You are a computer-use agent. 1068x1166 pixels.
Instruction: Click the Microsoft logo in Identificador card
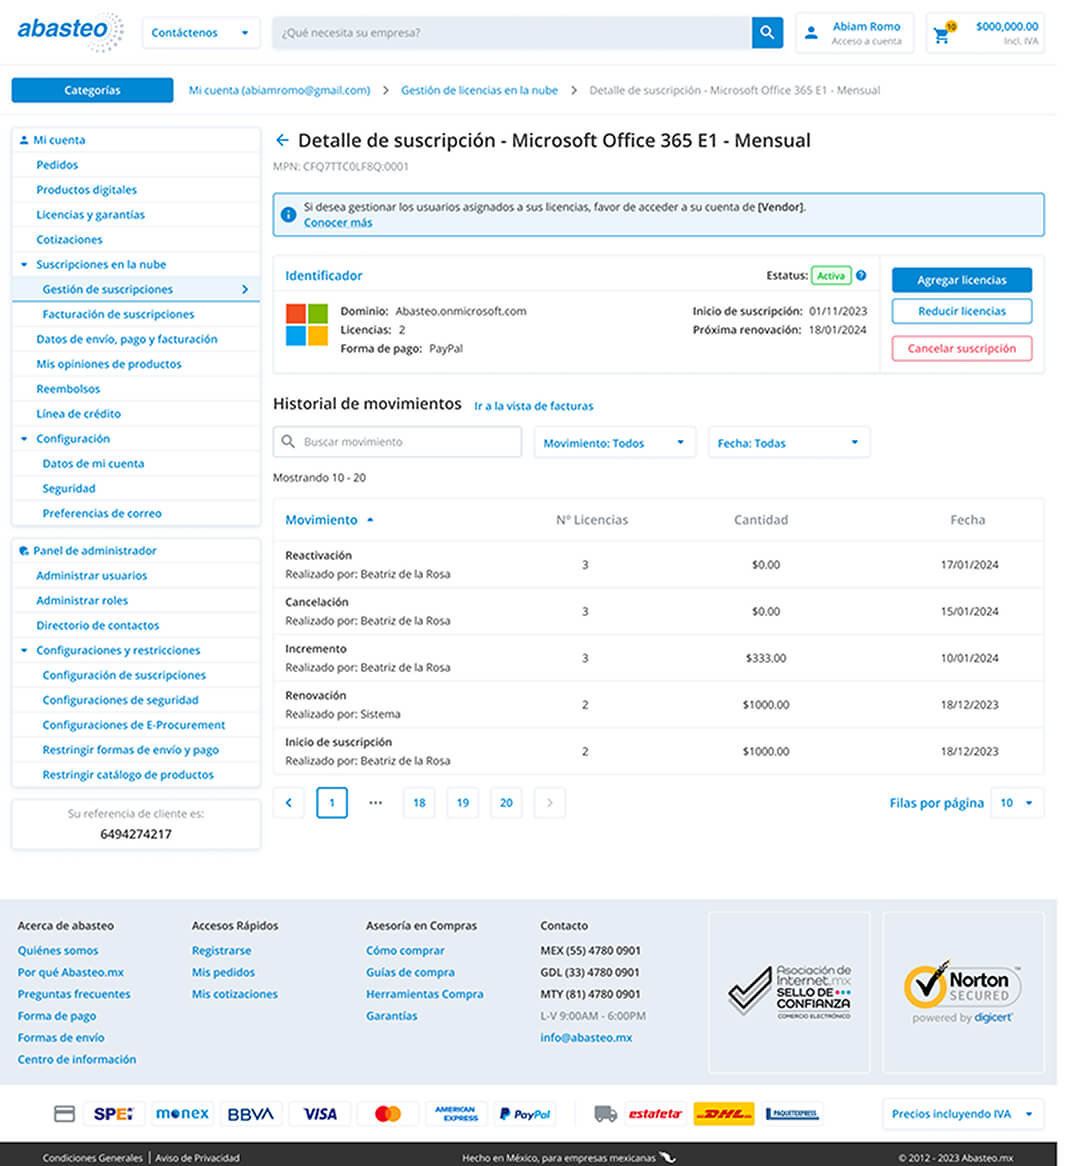pyautogui.click(x=307, y=325)
